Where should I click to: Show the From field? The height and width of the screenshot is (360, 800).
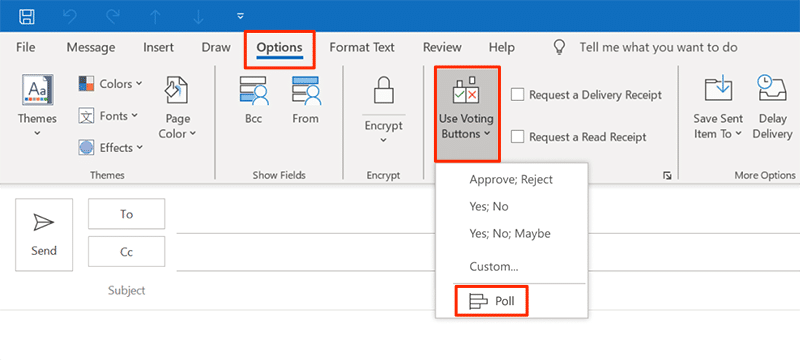305,100
